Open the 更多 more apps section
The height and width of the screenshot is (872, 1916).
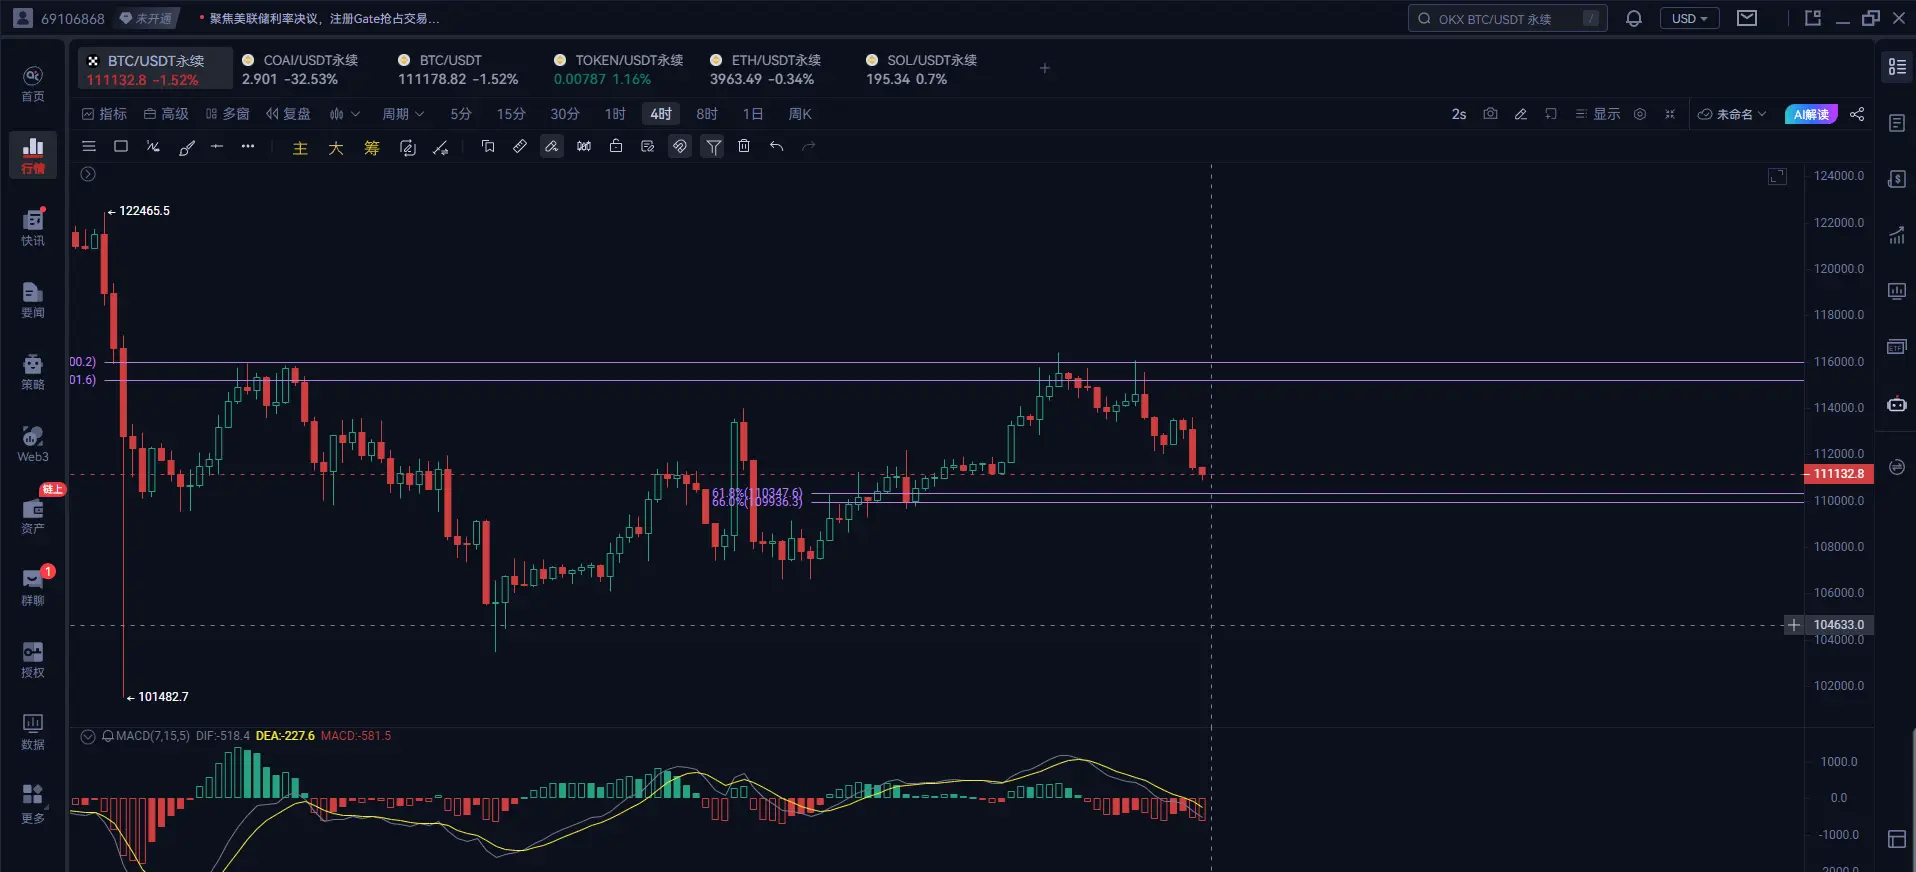coord(33,805)
